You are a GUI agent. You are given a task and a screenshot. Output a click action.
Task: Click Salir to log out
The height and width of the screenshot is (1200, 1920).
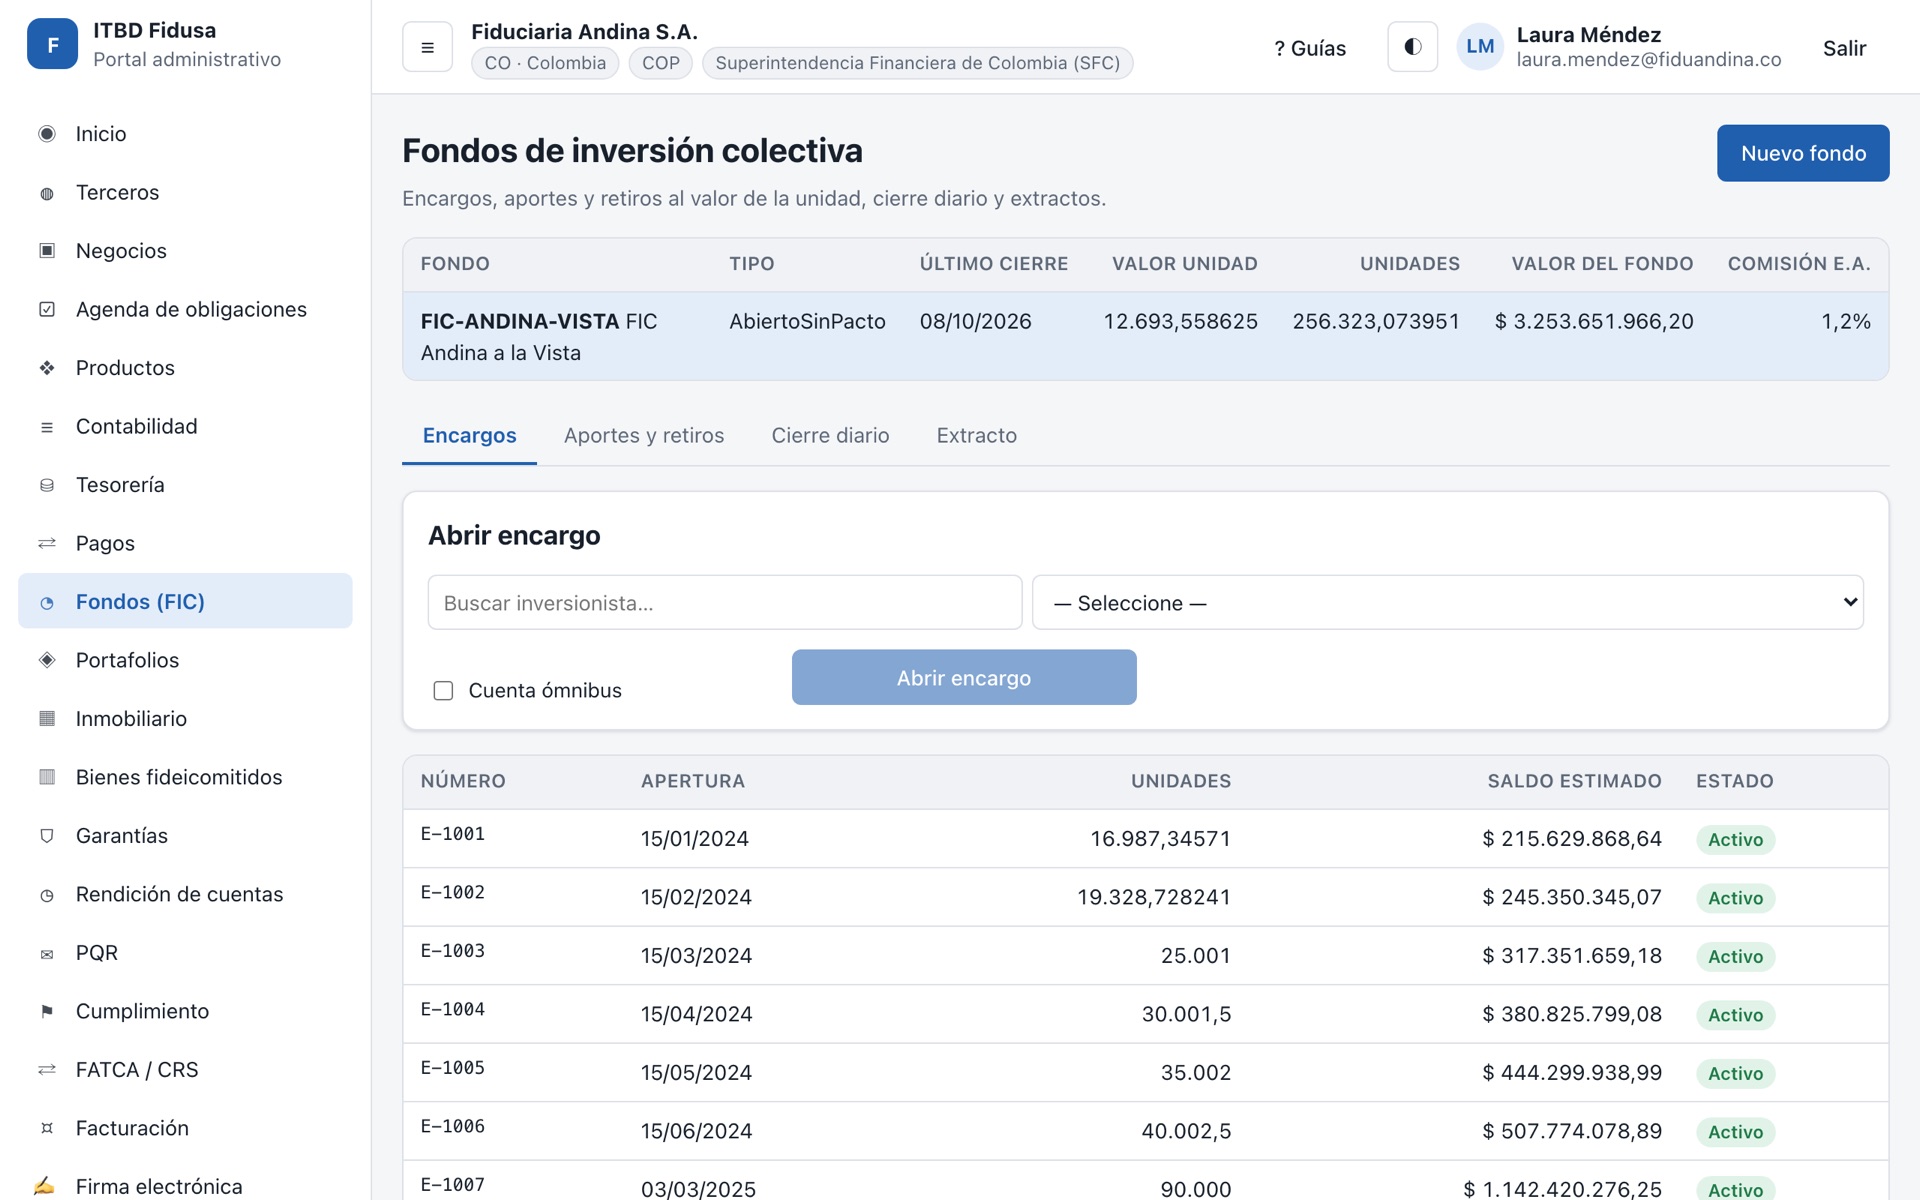(x=1844, y=48)
